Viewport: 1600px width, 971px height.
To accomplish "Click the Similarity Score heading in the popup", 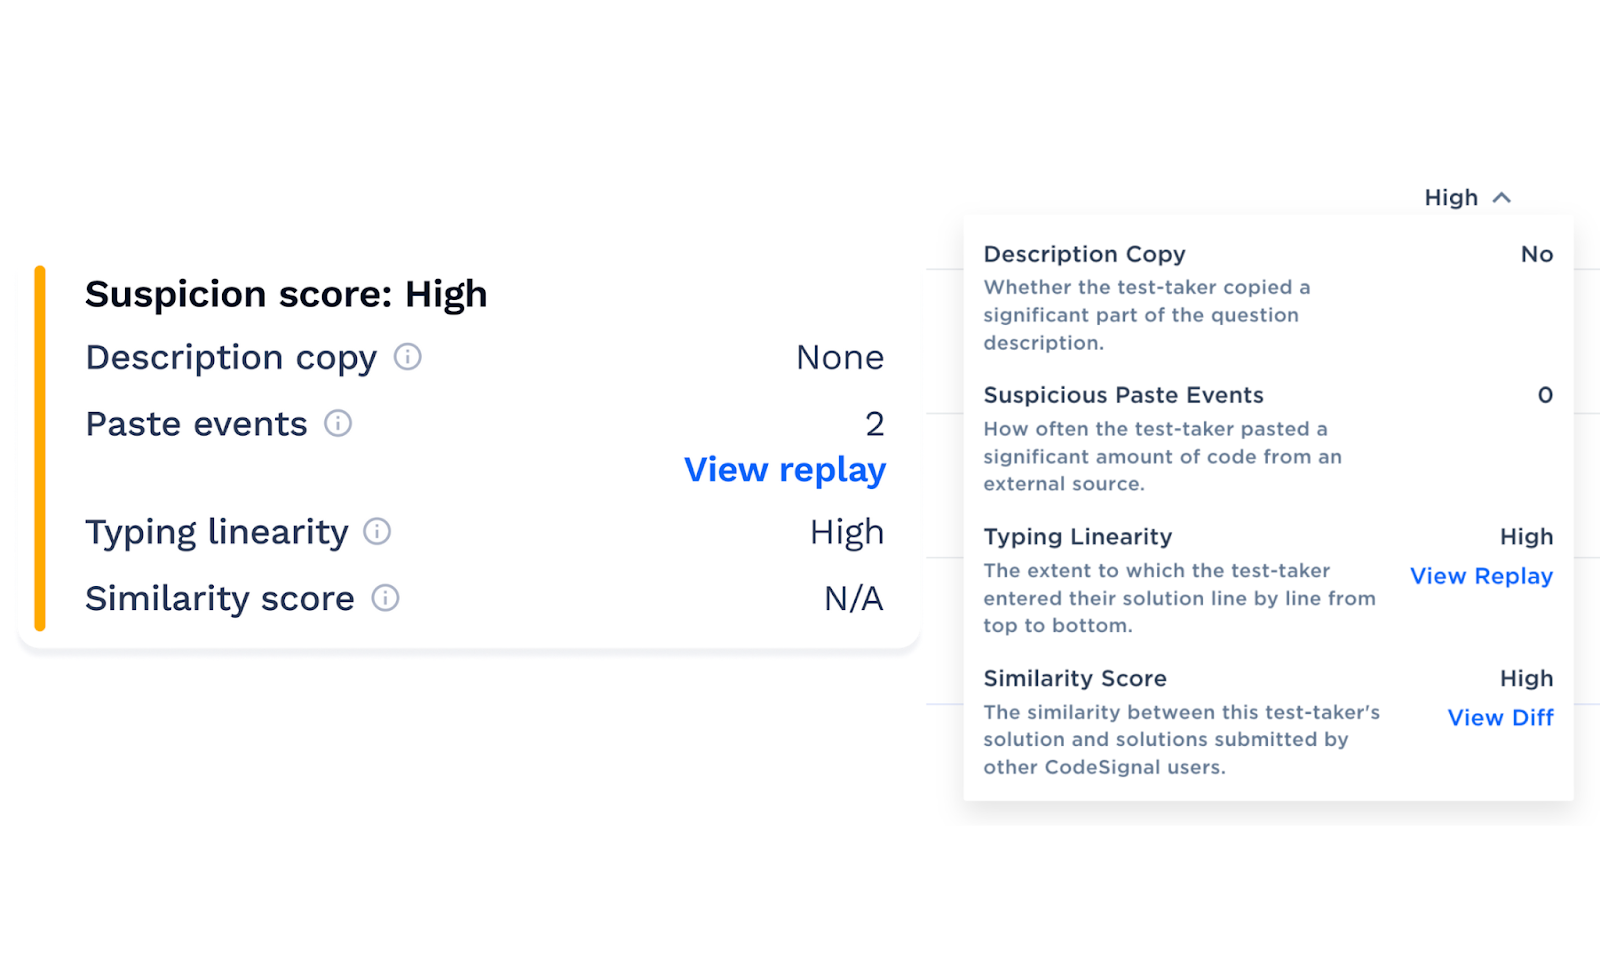I will pyautogui.click(x=1074, y=678).
